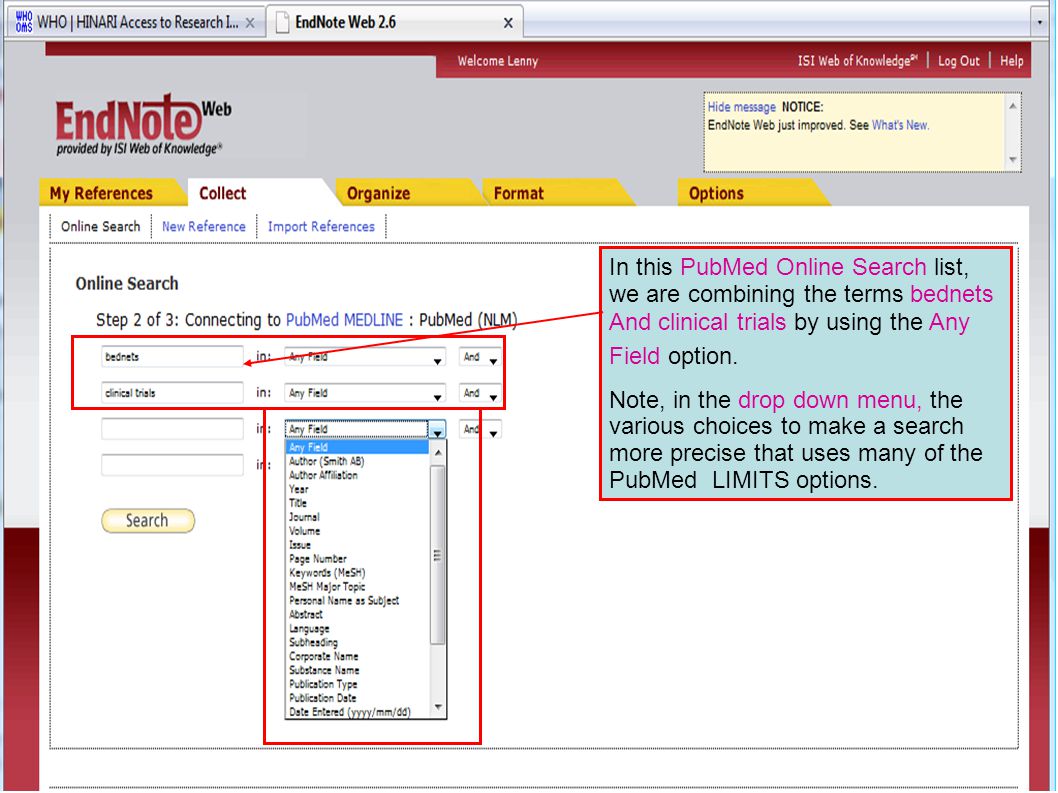Select the EndNote Web 2.6 browser tab
Screen dimensions: 1058x793
point(395,22)
